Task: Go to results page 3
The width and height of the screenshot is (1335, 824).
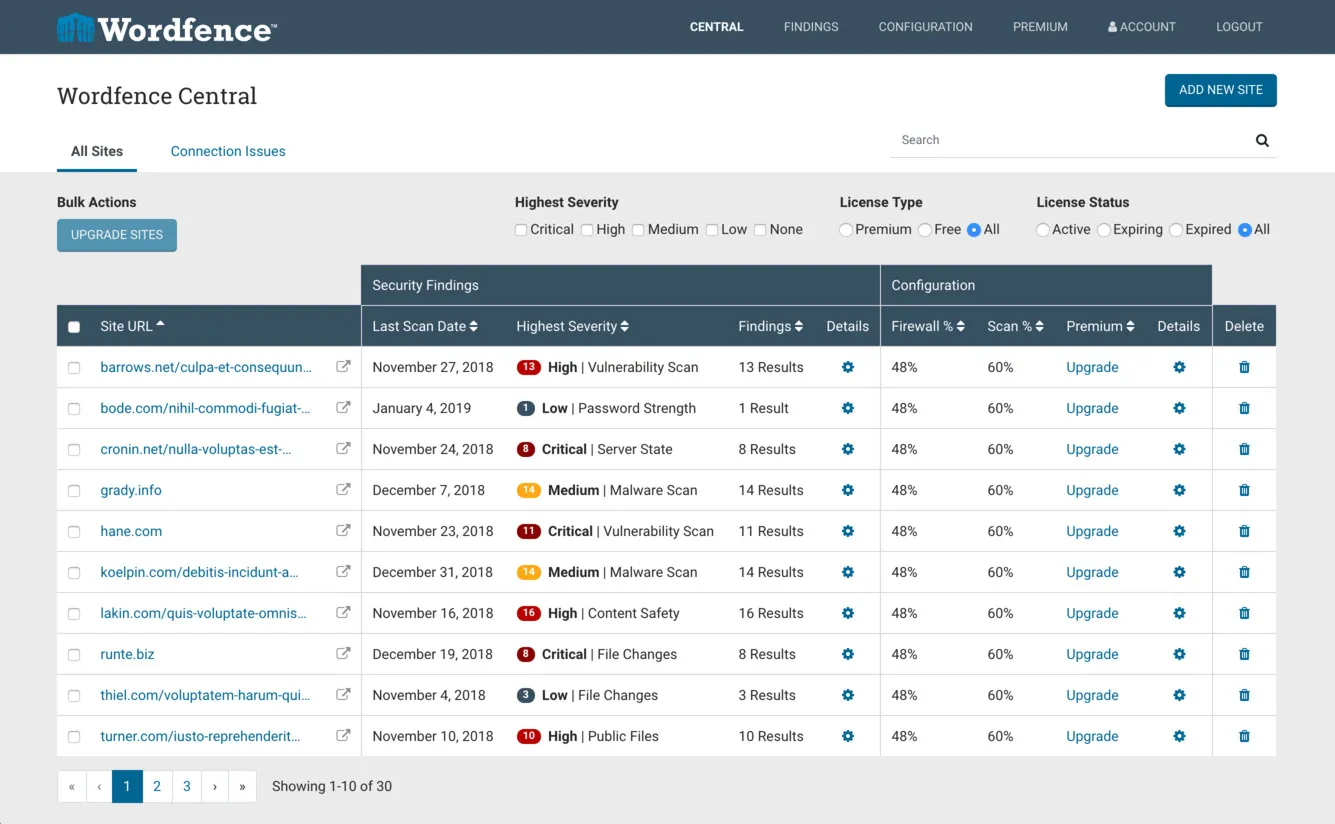Action: tap(186, 786)
